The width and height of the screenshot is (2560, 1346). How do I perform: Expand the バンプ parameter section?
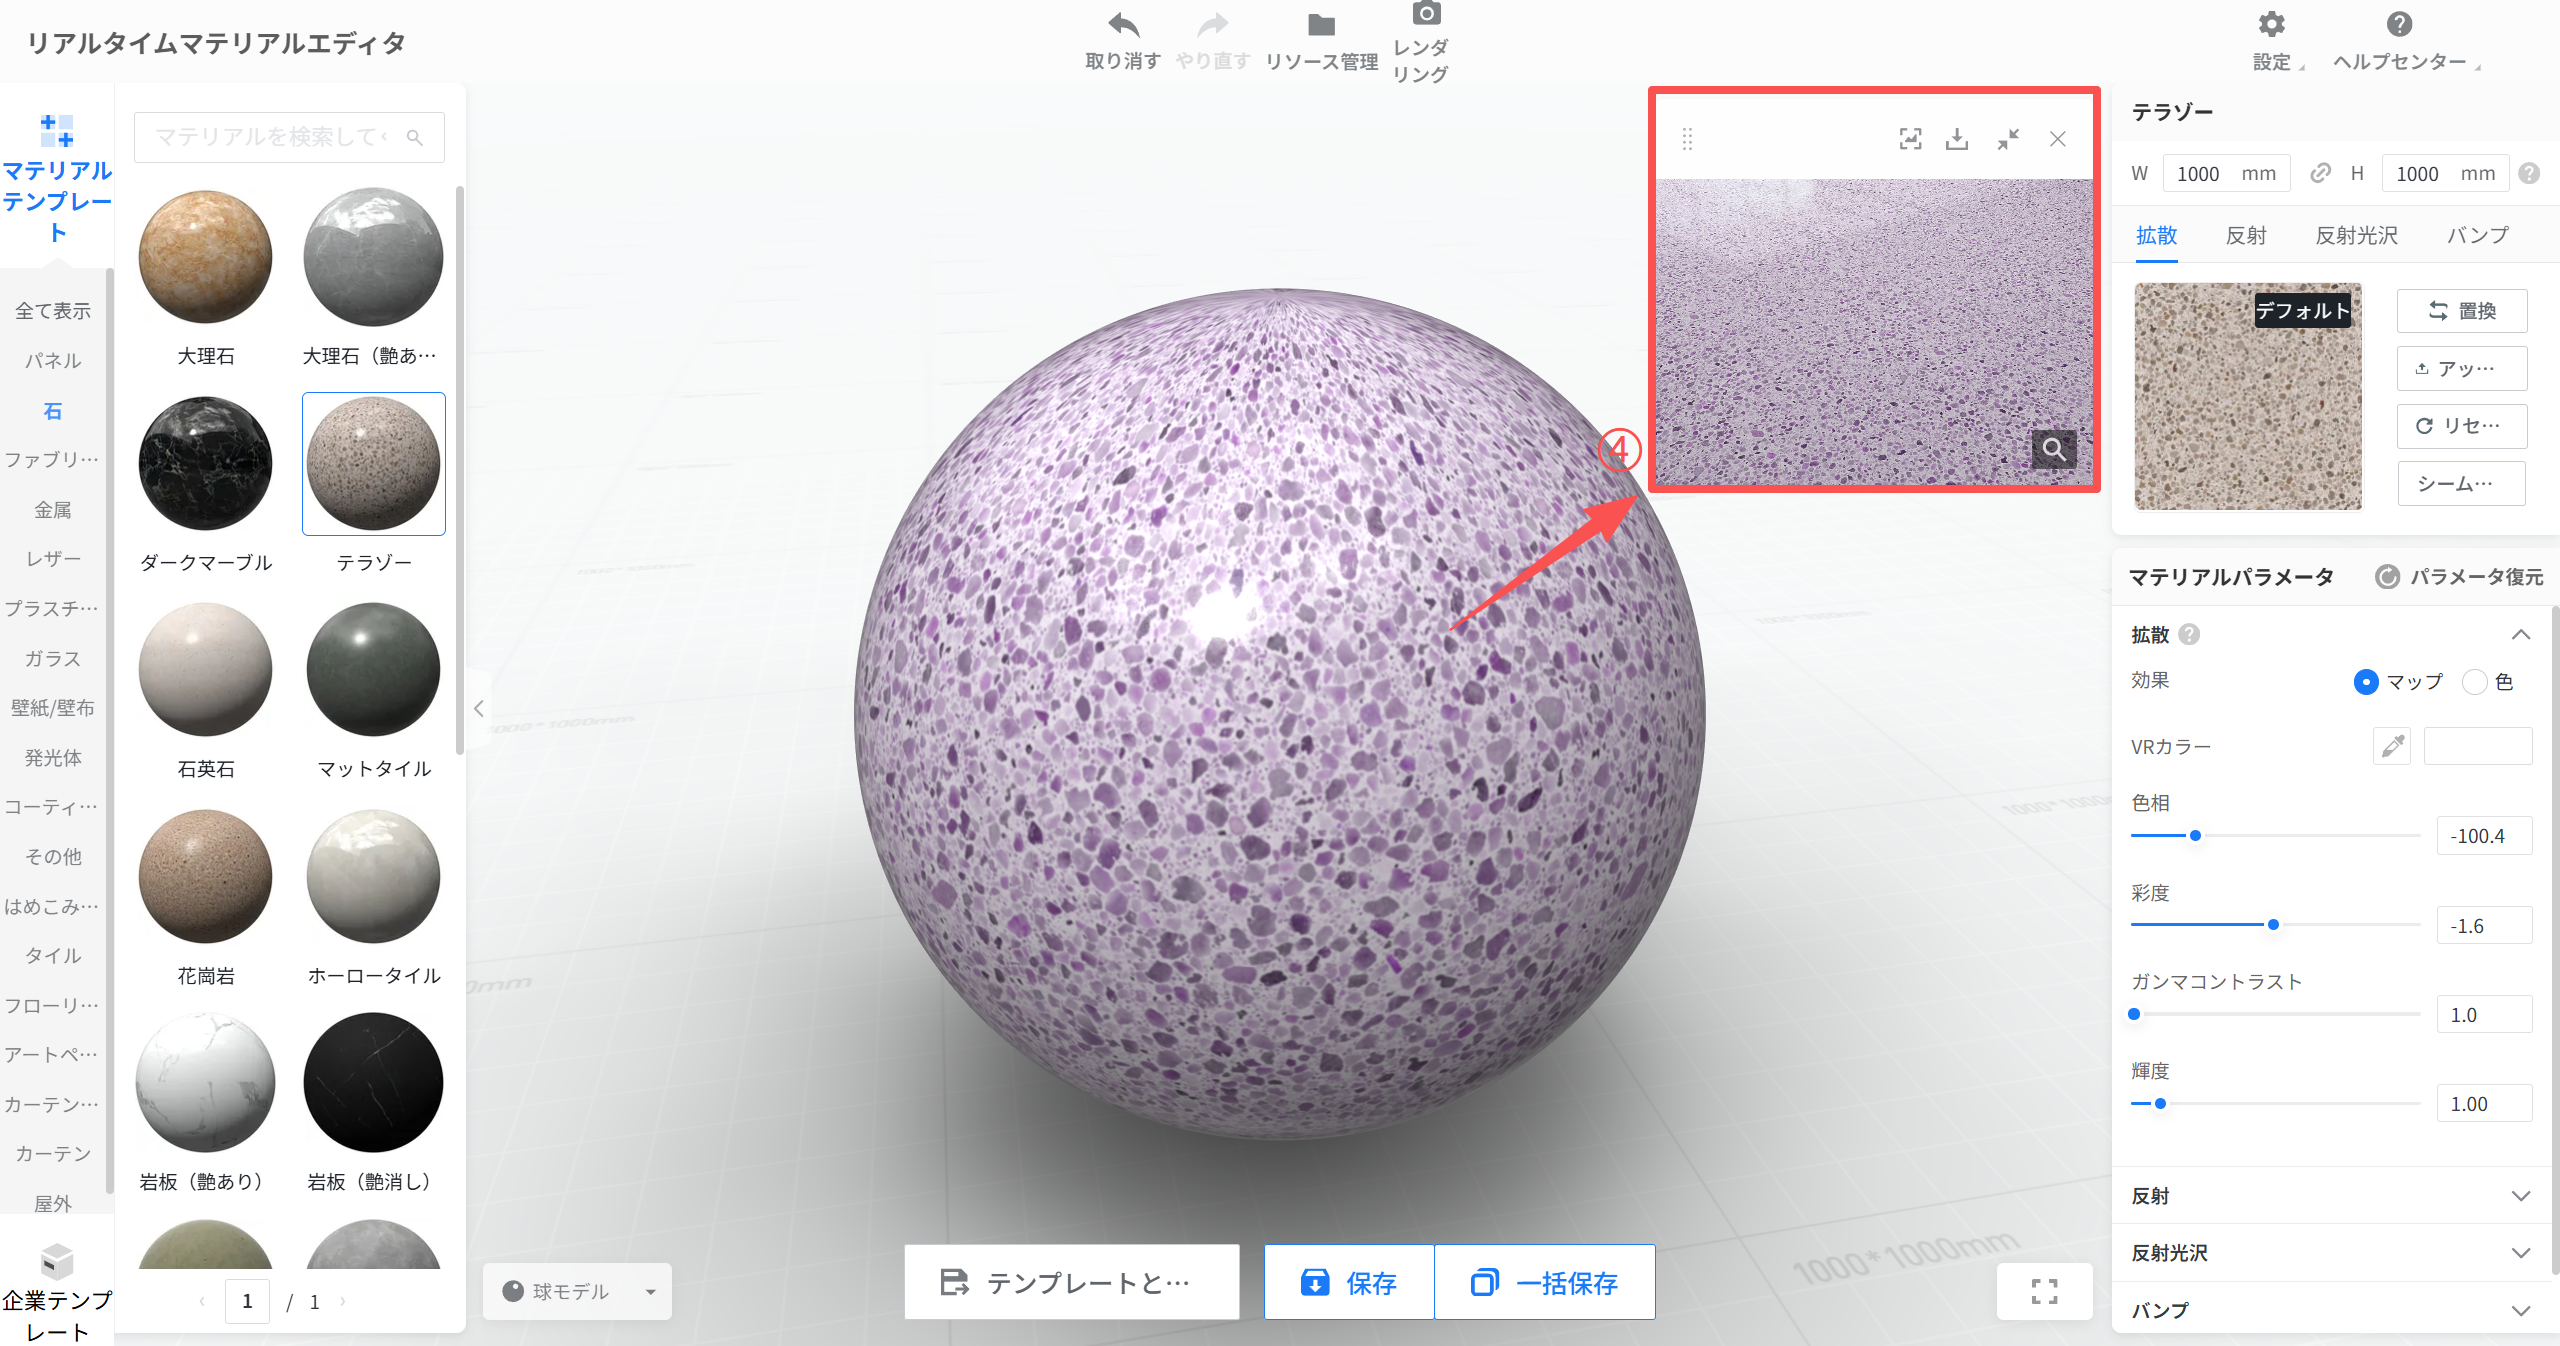pos(2521,1310)
